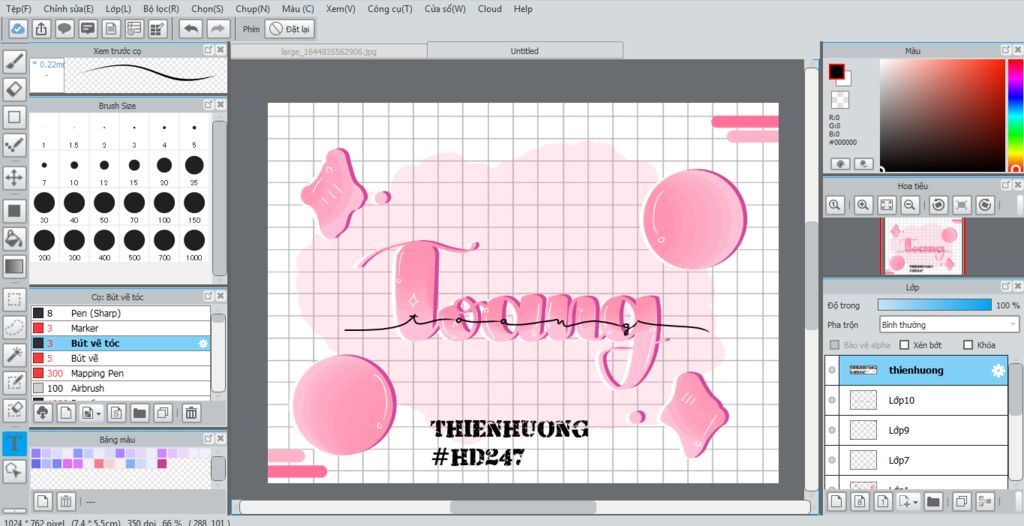Choose brush size 25 dot
1024x526 pixels.
click(x=194, y=169)
